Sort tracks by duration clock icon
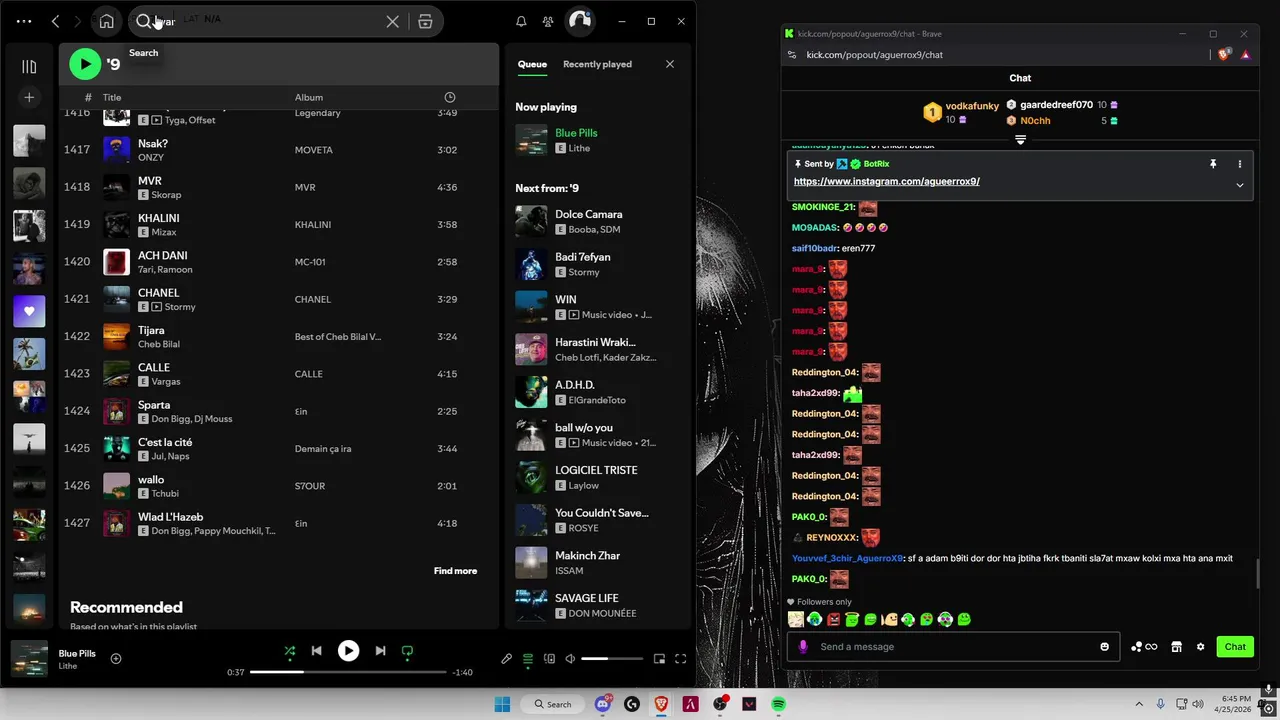The width and height of the screenshot is (1280, 720). (450, 97)
